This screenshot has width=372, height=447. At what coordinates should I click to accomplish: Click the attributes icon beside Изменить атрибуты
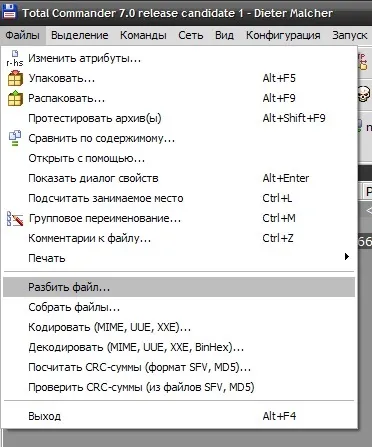point(15,58)
